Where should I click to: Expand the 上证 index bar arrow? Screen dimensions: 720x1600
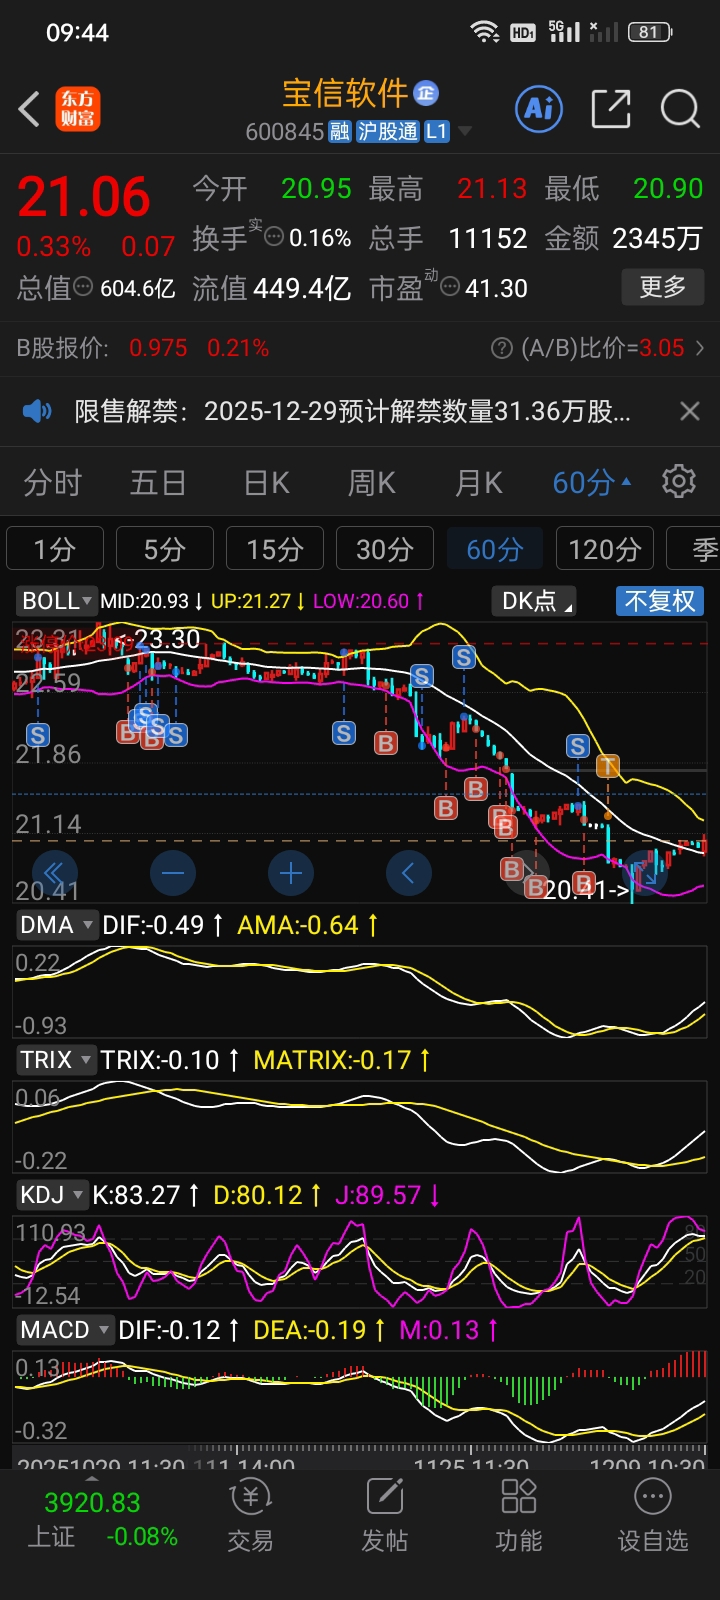(x=92, y=1478)
